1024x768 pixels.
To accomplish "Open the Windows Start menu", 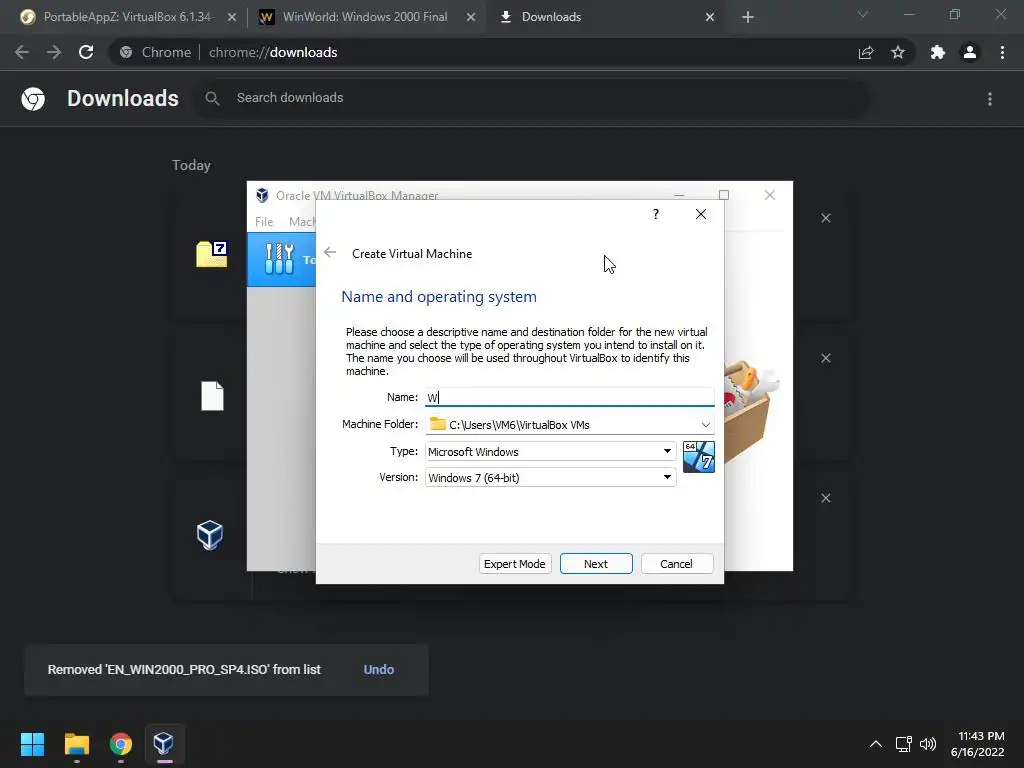I will pyautogui.click(x=32, y=744).
